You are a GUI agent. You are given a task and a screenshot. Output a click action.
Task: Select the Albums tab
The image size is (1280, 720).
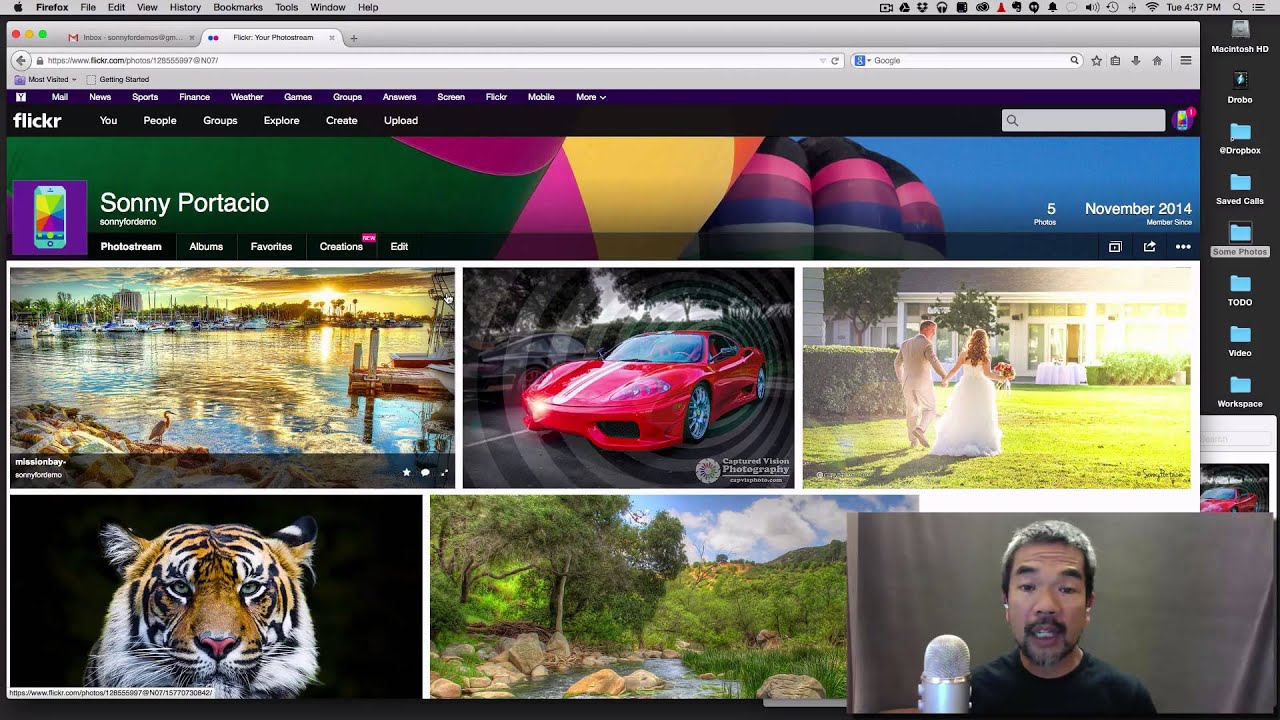pos(206,247)
